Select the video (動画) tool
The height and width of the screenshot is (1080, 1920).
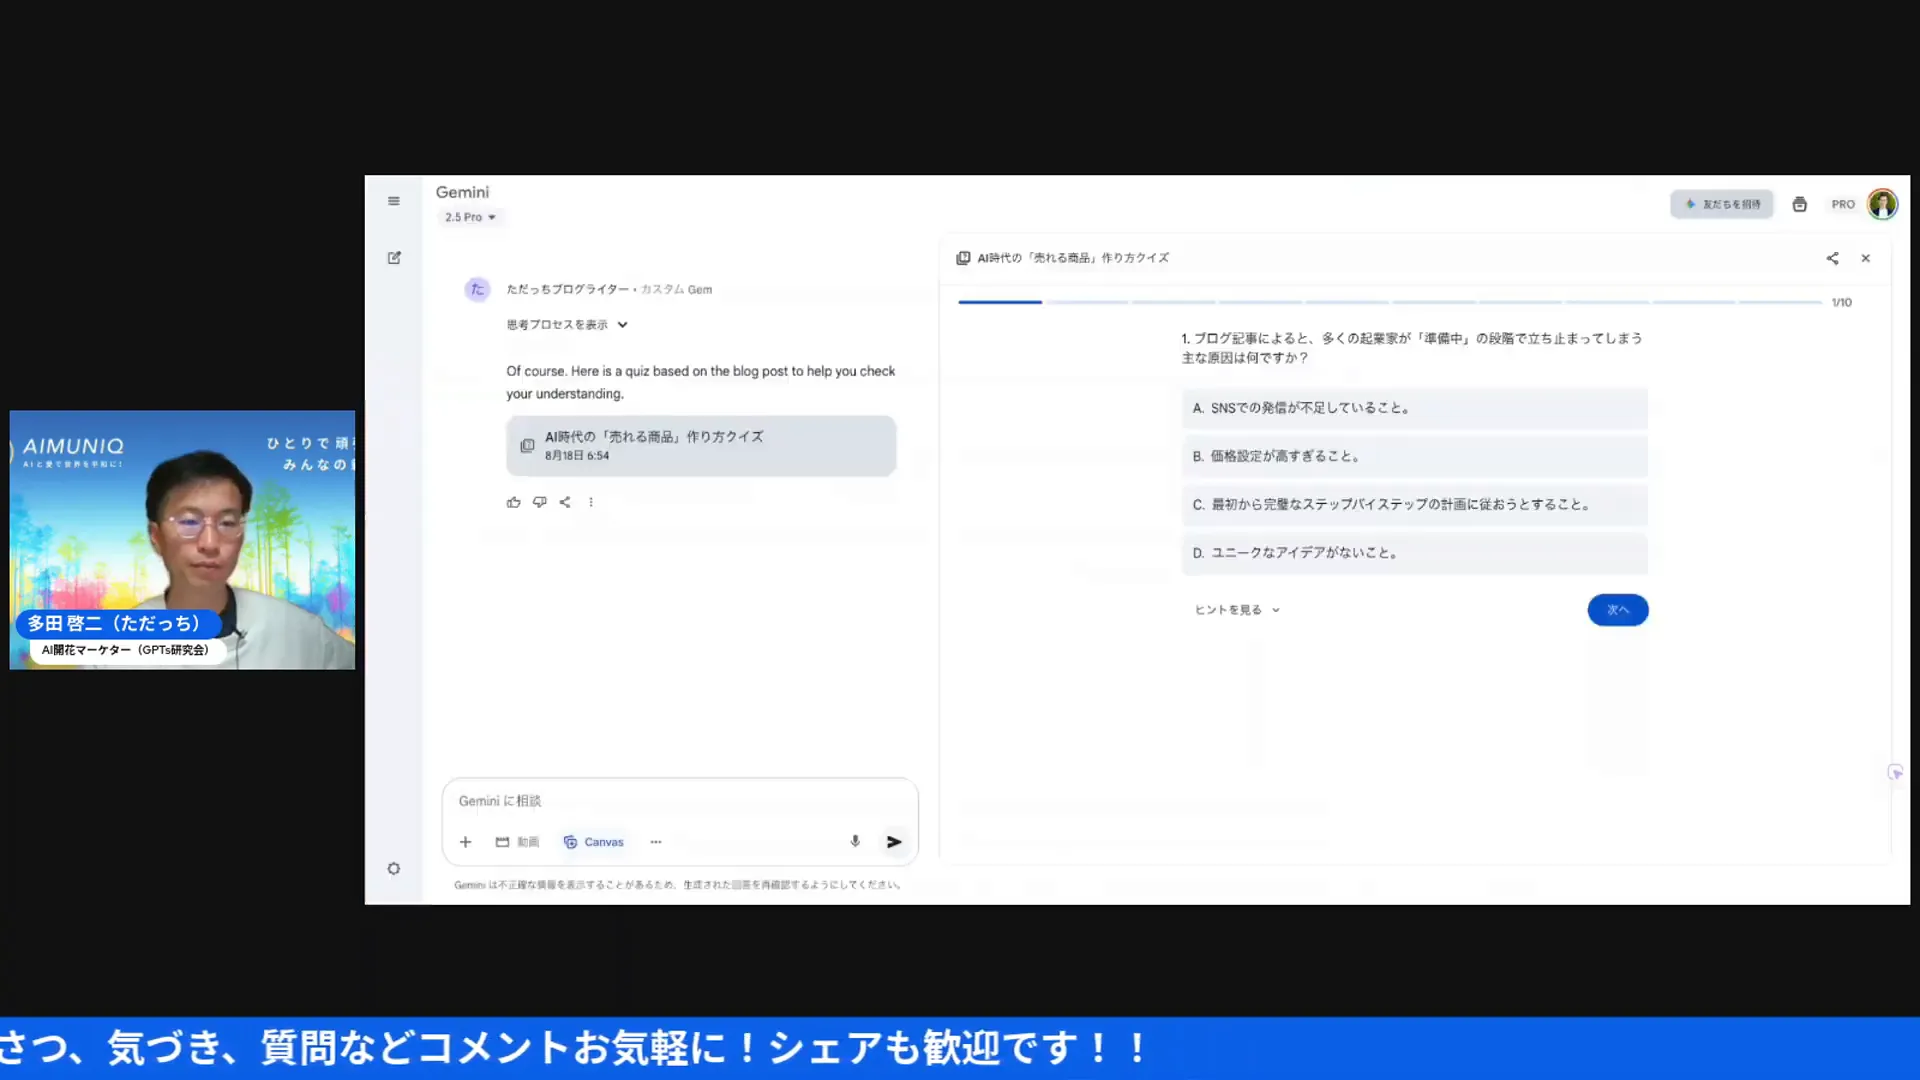pyautogui.click(x=517, y=842)
